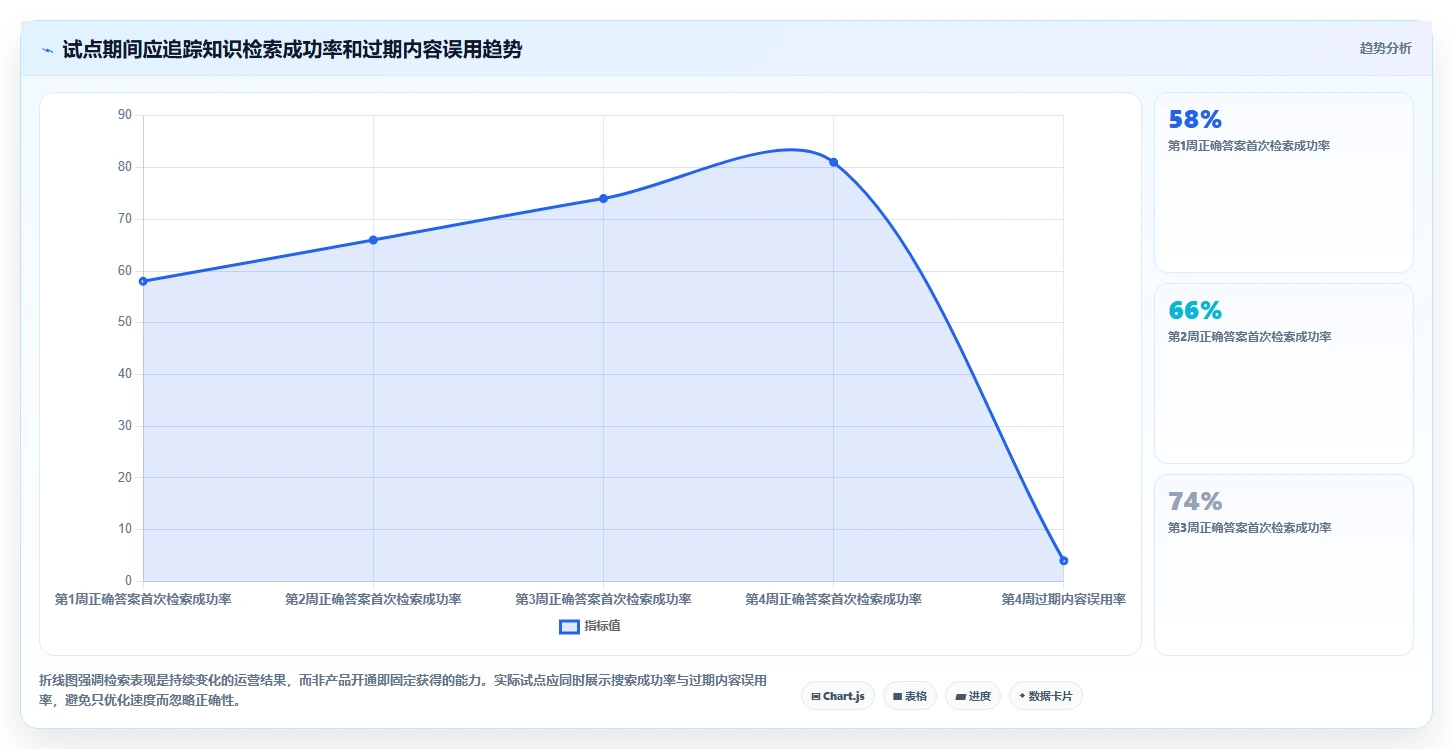Click x-axis label 第1周正确答案首次检索成功率
This screenshot has width=1453, height=749.
point(143,599)
